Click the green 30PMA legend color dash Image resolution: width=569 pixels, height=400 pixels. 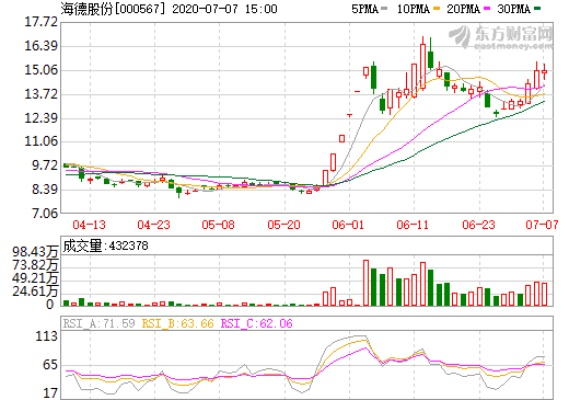coord(537,8)
